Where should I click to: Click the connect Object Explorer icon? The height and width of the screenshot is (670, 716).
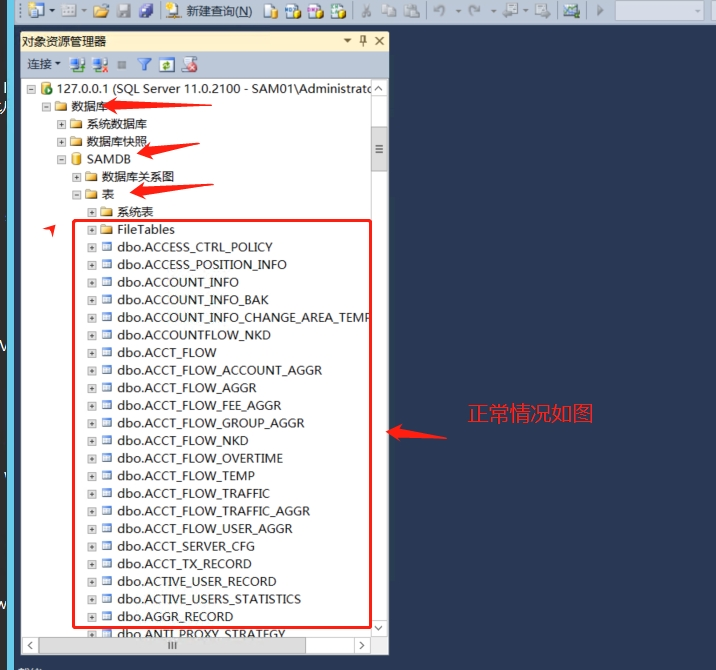77,64
